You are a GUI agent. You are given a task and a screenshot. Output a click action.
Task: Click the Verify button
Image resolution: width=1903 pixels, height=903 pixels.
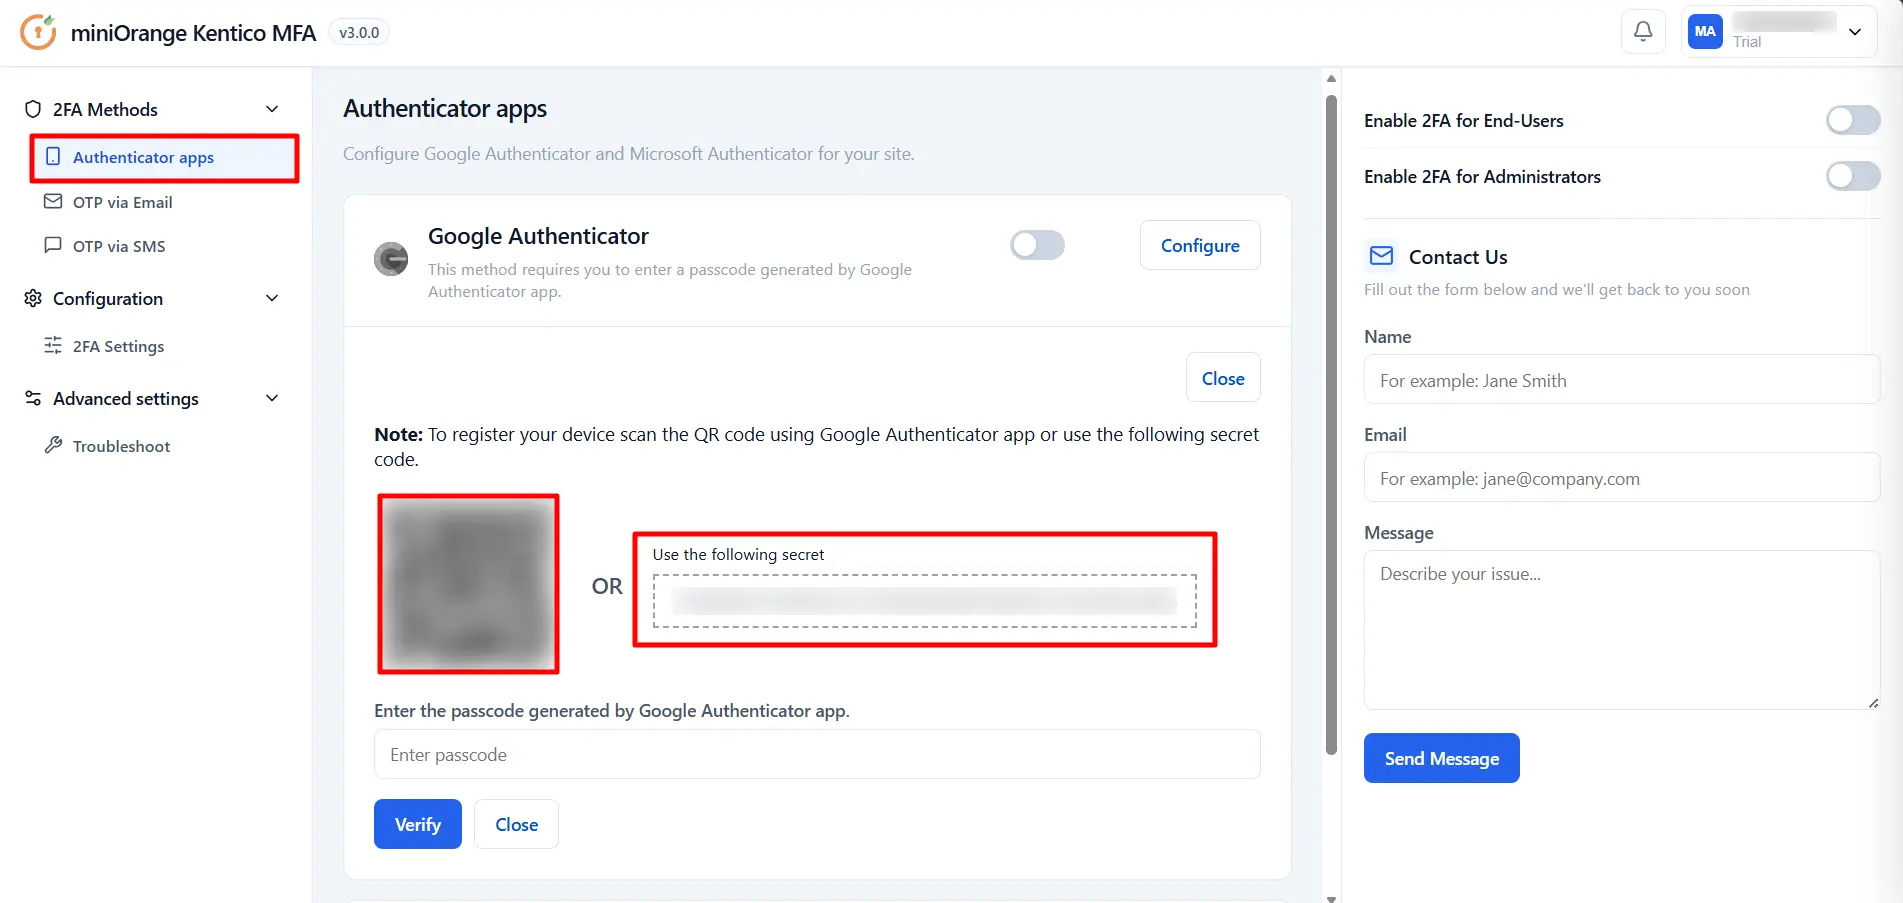(x=418, y=824)
